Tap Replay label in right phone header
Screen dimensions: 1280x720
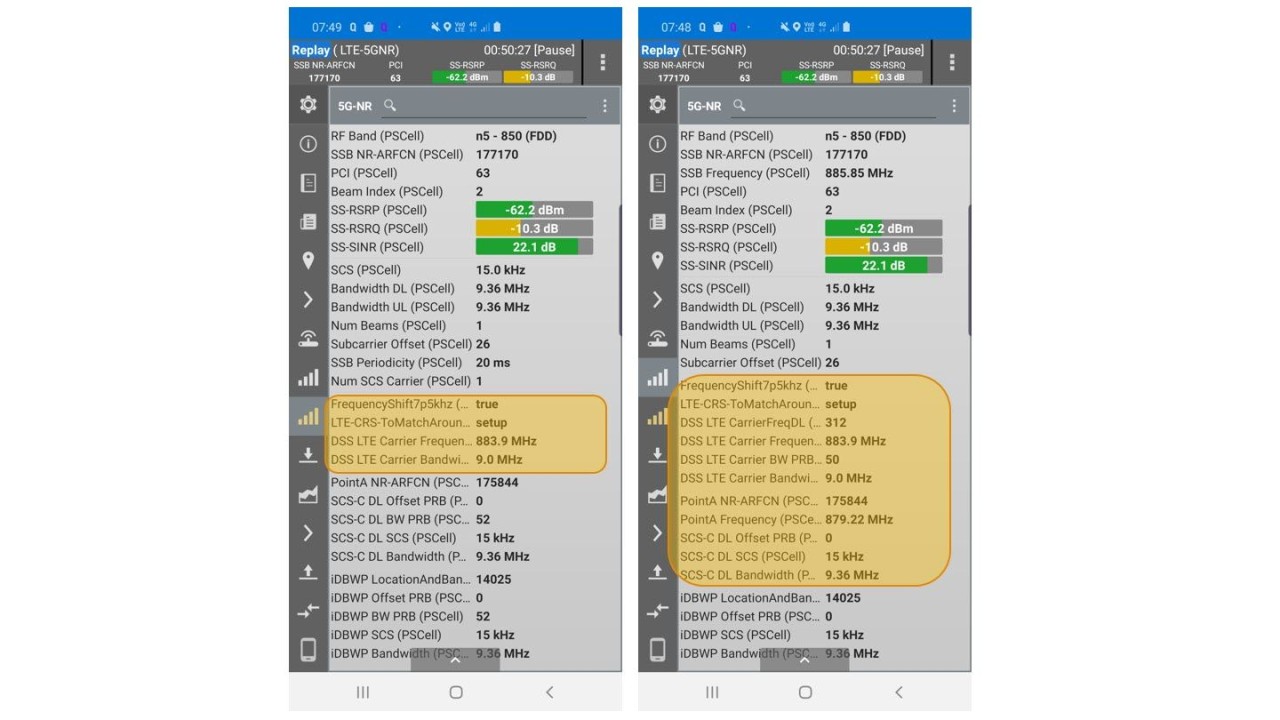pos(660,50)
